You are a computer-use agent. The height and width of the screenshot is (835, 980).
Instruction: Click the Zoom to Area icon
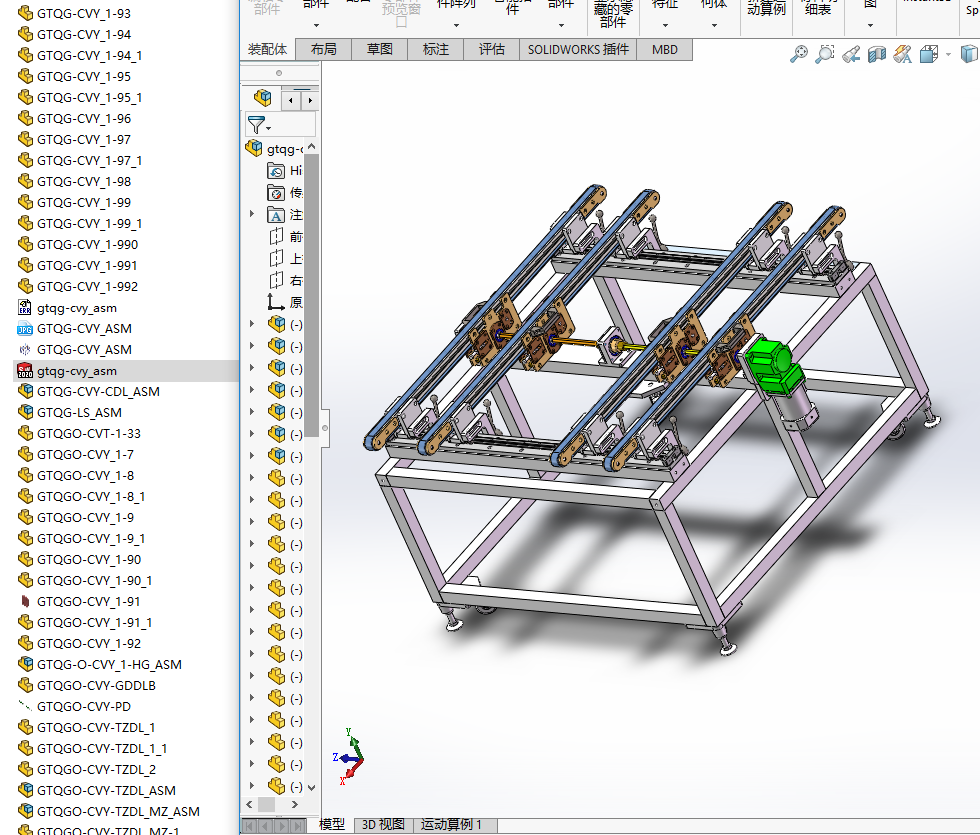(824, 54)
